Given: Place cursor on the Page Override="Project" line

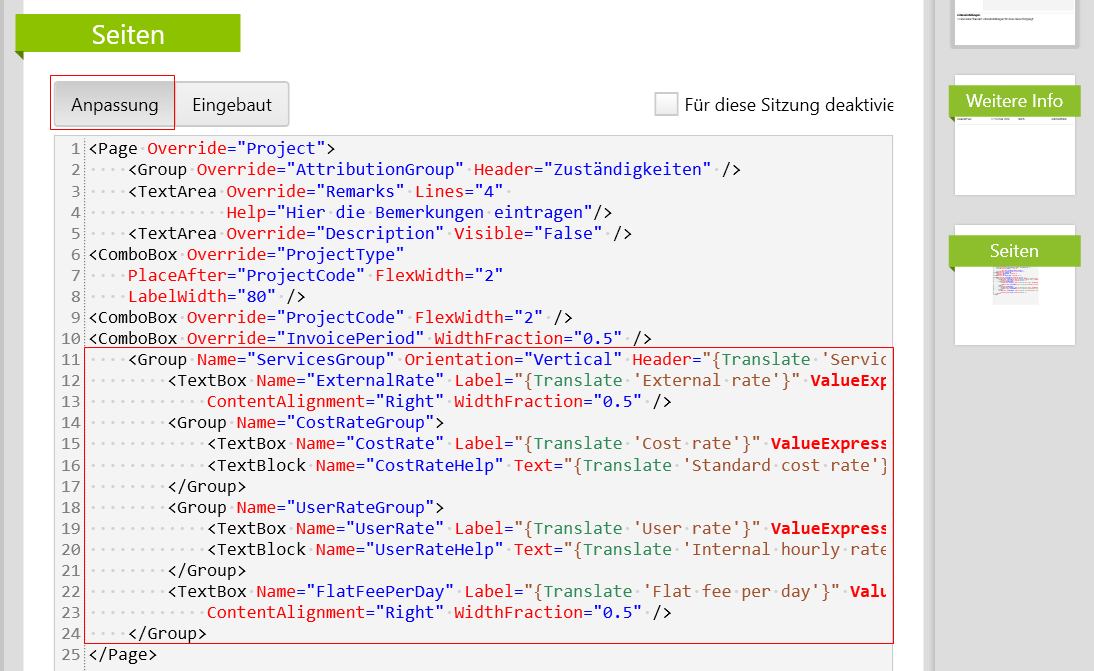Looking at the screenshot, I should (x=212, y=149).
